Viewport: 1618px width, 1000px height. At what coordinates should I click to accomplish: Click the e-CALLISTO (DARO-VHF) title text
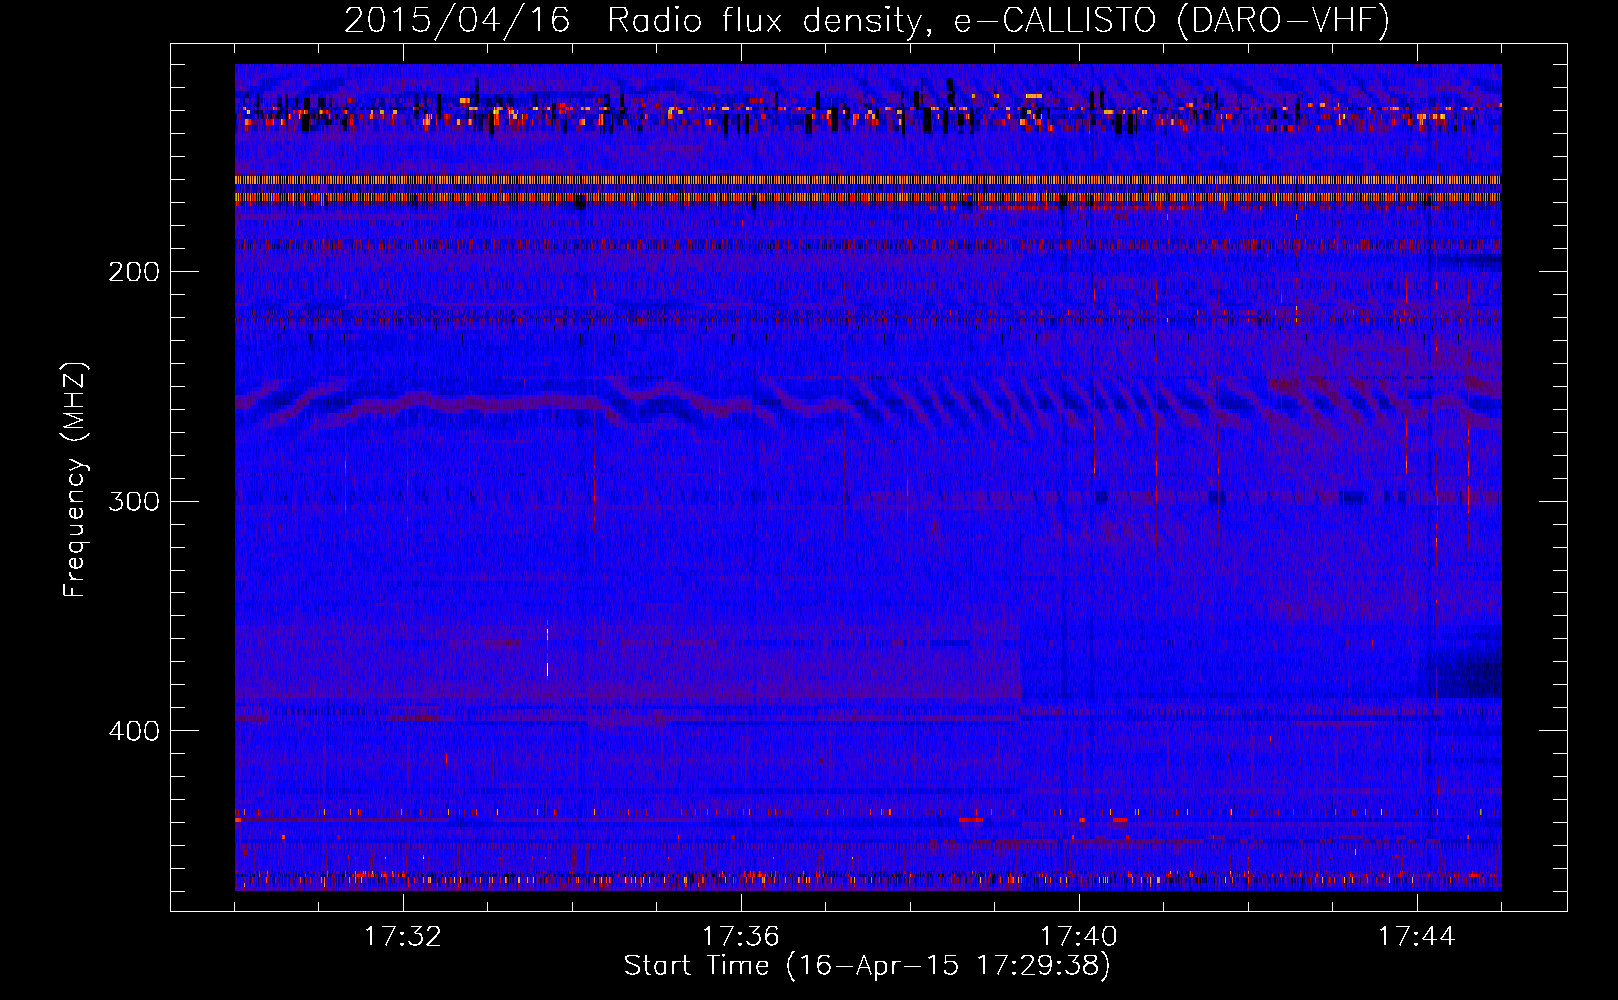pyautogui.click(x=1171, y=21)
